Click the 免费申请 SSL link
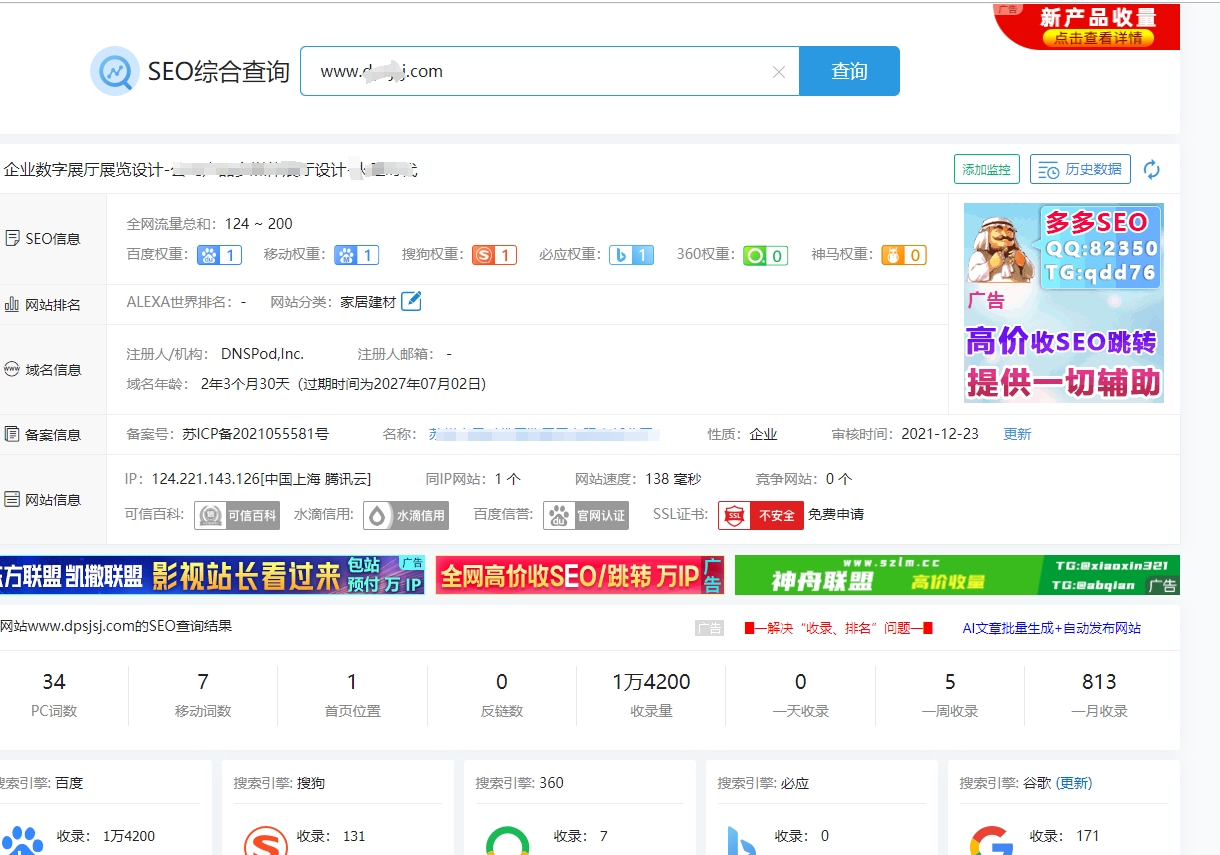This screenshot has height=855, width=1220. click(x=836, y=515)
